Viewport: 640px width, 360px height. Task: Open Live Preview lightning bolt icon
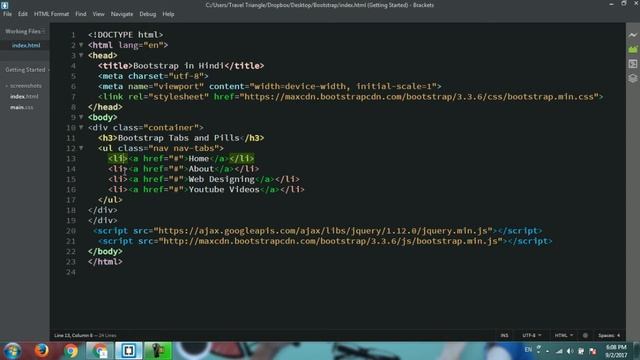[633, 35]
